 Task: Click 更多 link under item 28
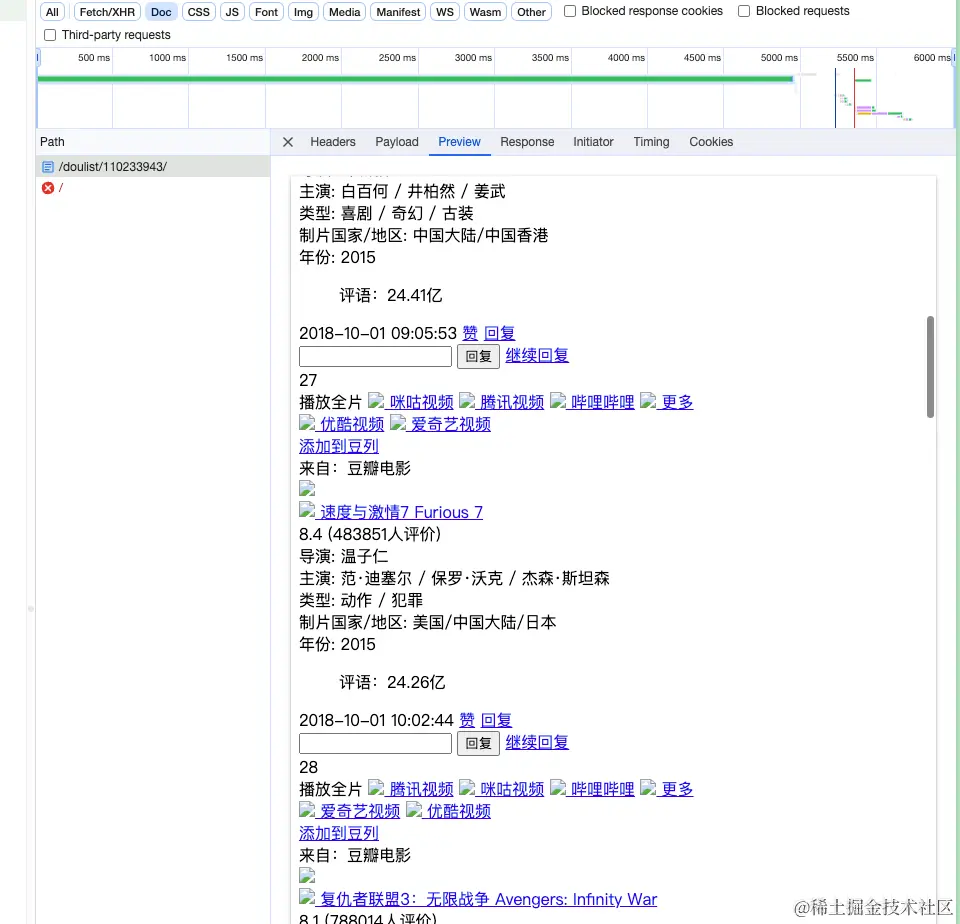pyautogui.click(x=667, y=789)
